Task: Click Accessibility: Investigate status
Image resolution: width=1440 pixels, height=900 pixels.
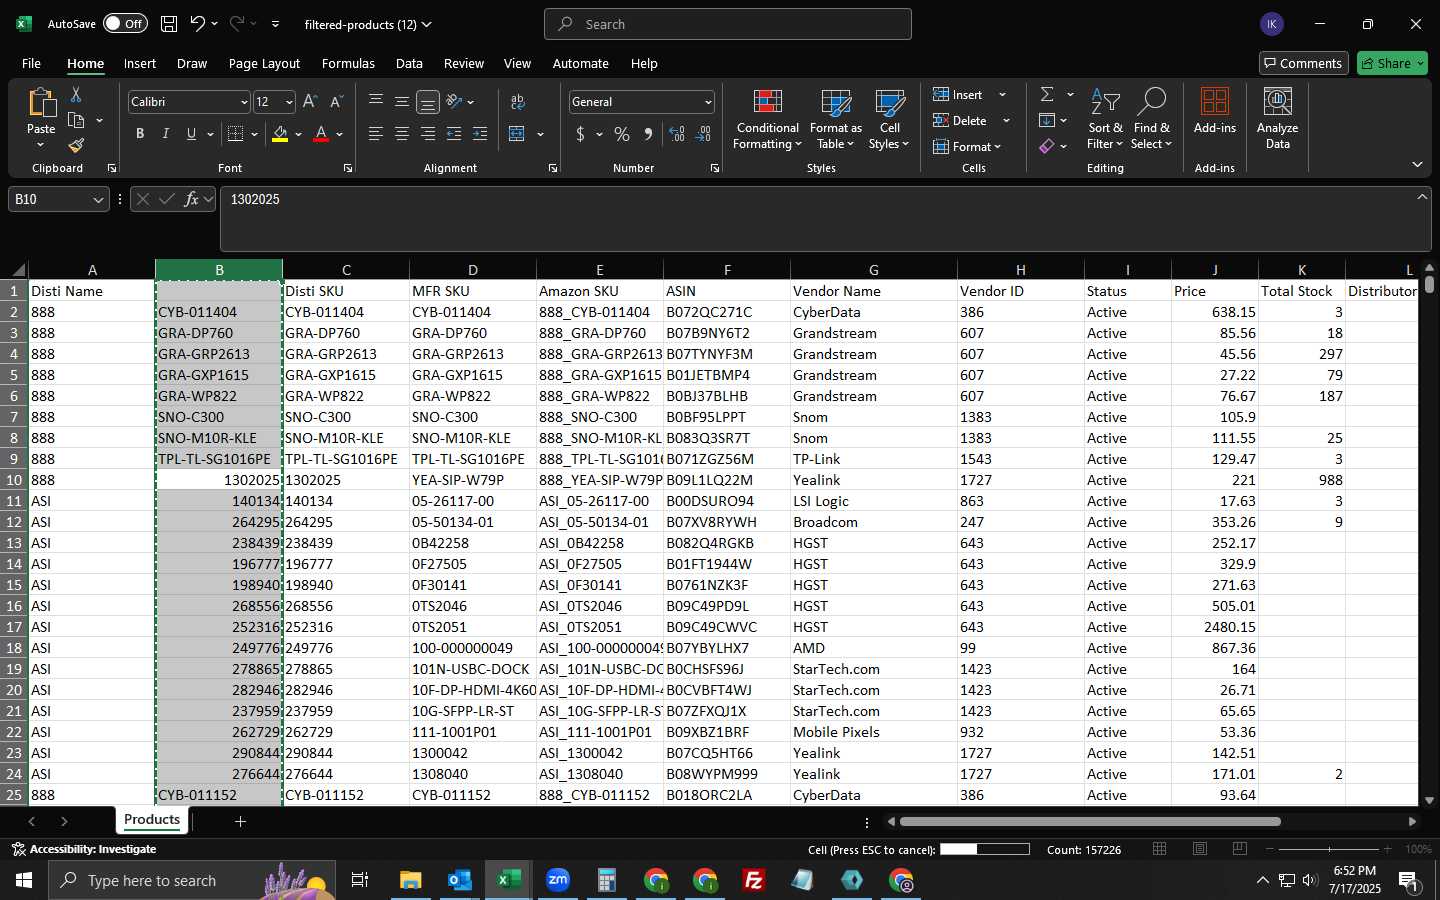Action: click(84, 849)
